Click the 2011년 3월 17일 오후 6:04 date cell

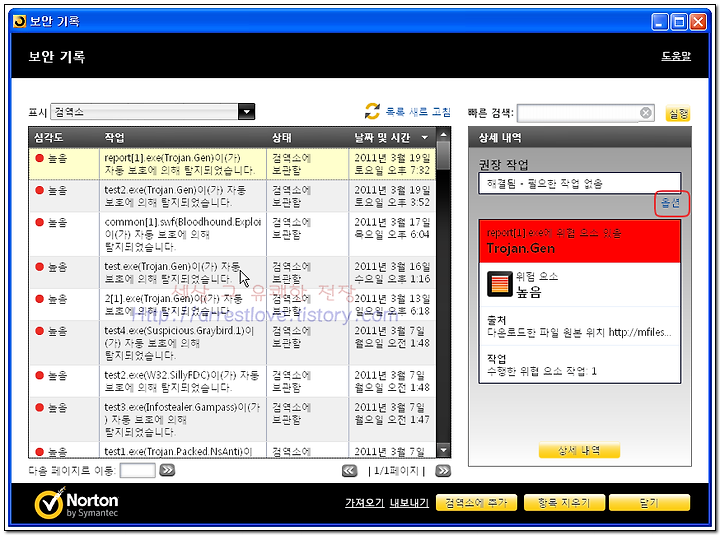392,234
